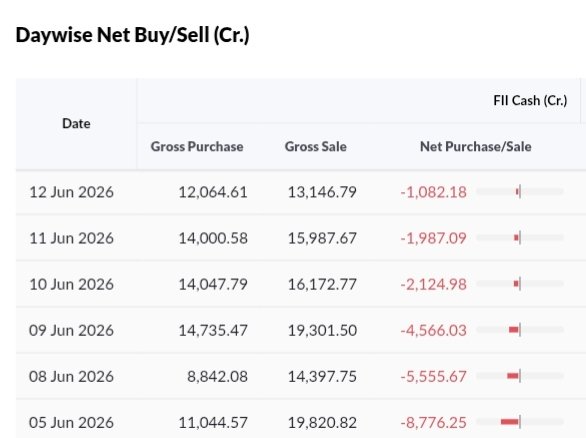Select the FII Cash (Cr.) group header
The height and width of the screenshot is (438, 586).
(530, 100)
